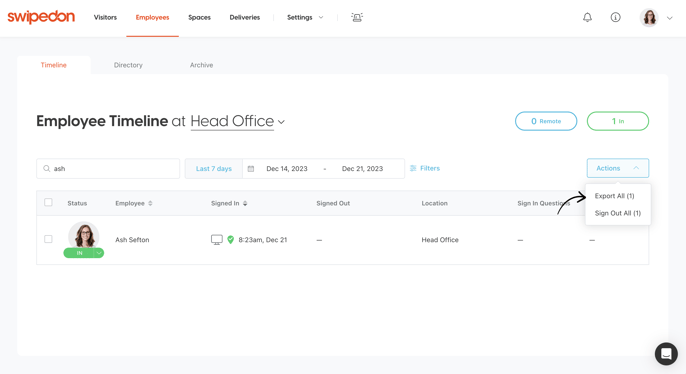686x374 pixels.
Task: Click the green location verified pin icon
Action: (x=231, y=240)
